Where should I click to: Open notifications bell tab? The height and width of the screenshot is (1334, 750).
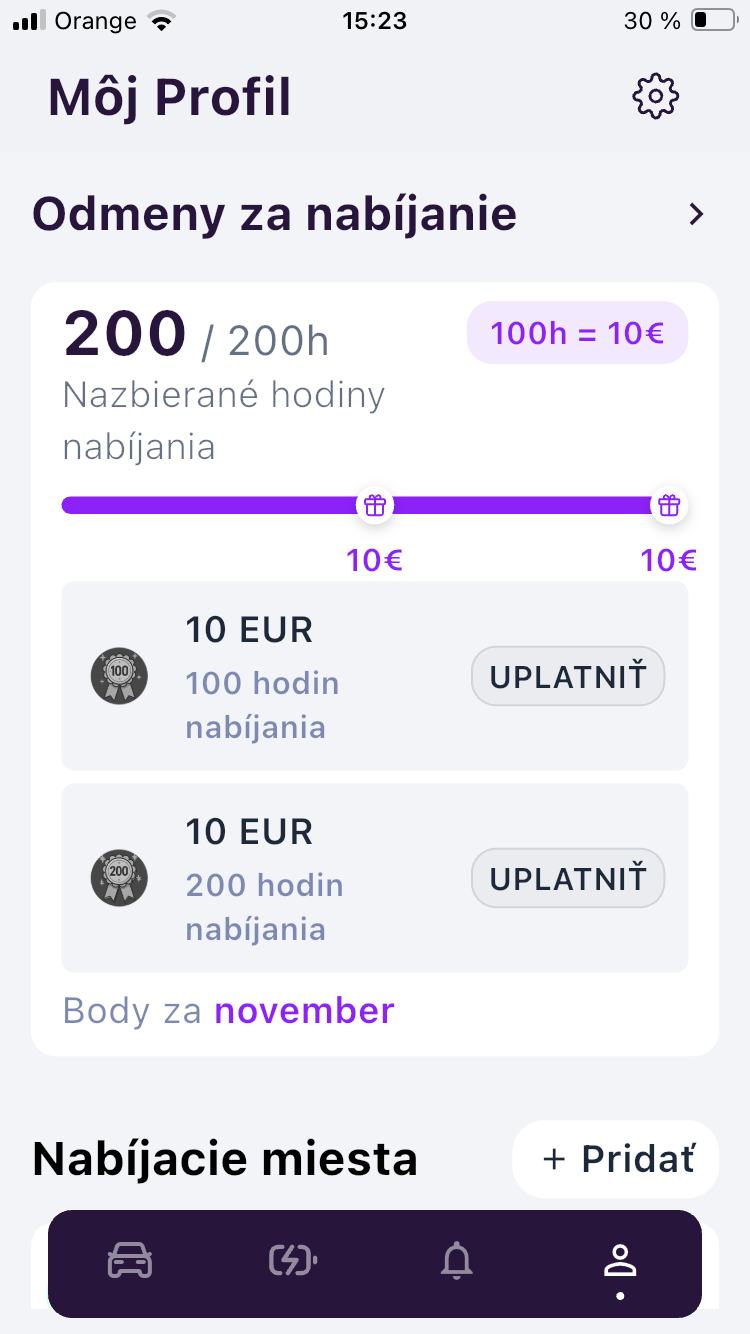[457, 1261]
